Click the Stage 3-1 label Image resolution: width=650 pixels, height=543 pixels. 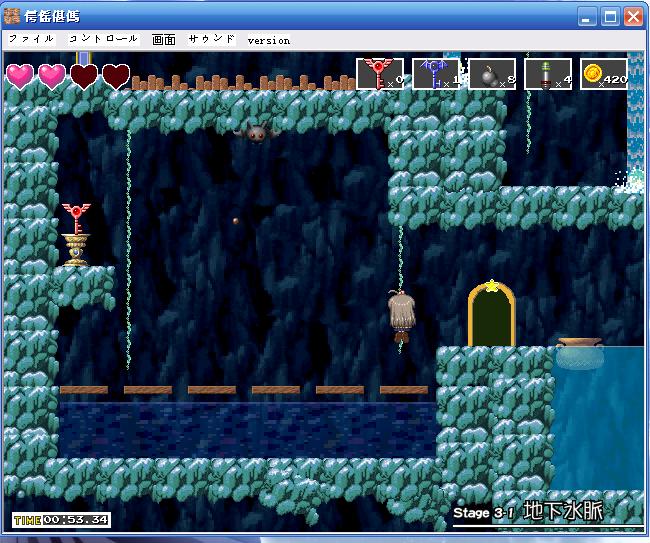pyautogui.click(x=483, y=513)
